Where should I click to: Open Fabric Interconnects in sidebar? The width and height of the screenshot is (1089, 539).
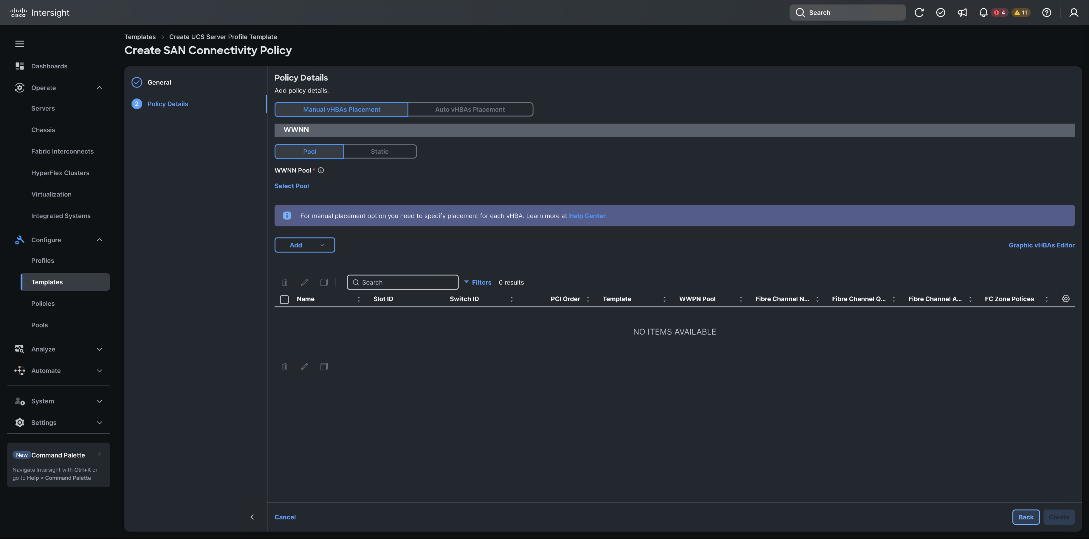[x=63, y=151]
